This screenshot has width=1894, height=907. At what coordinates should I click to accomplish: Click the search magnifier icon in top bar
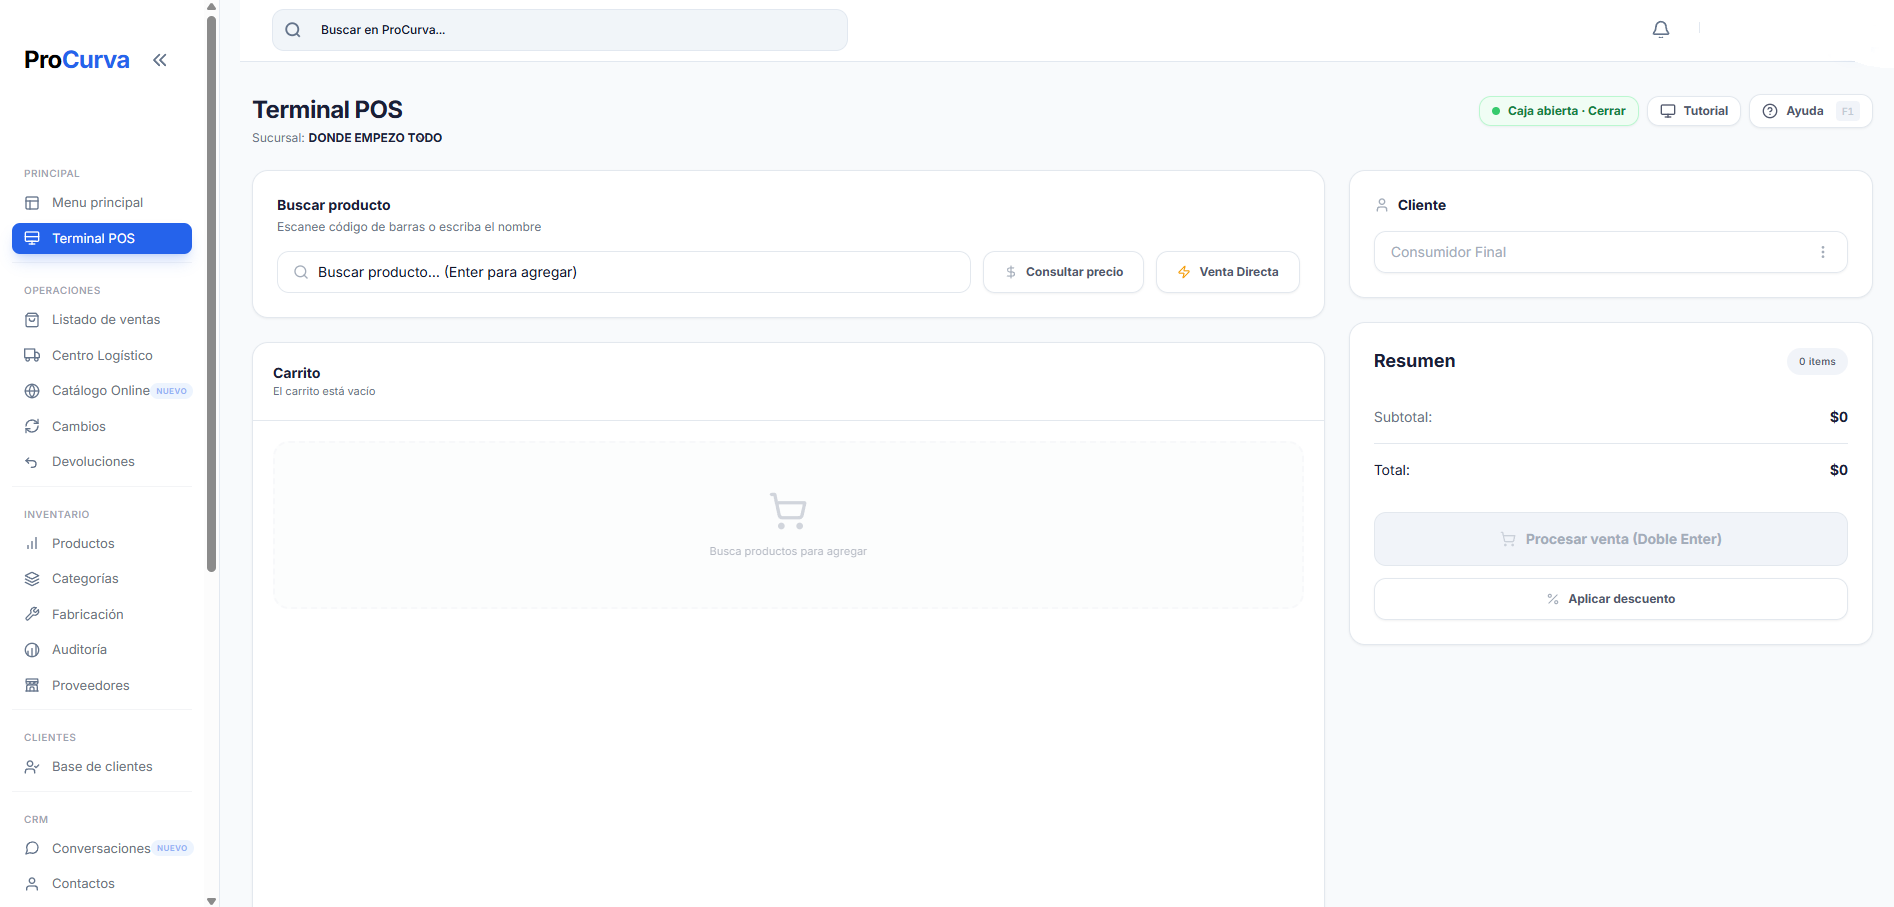click(x=293, y=30)
